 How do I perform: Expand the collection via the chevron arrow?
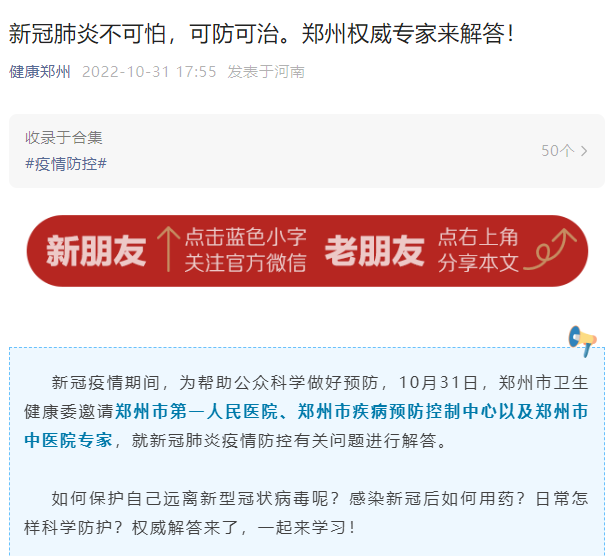tap(584, 151)
